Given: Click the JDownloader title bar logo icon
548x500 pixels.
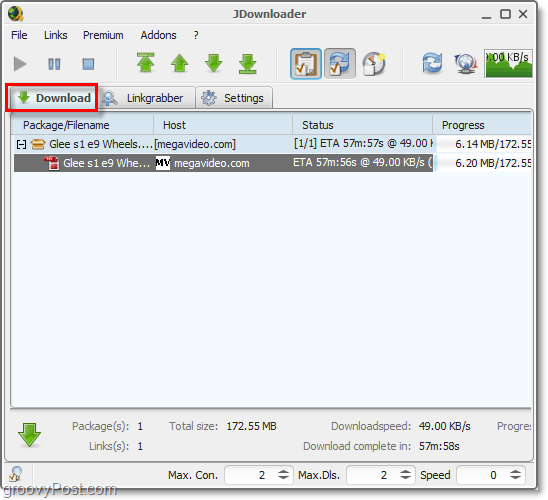Looking at the screenshot, I should [16, 14].
